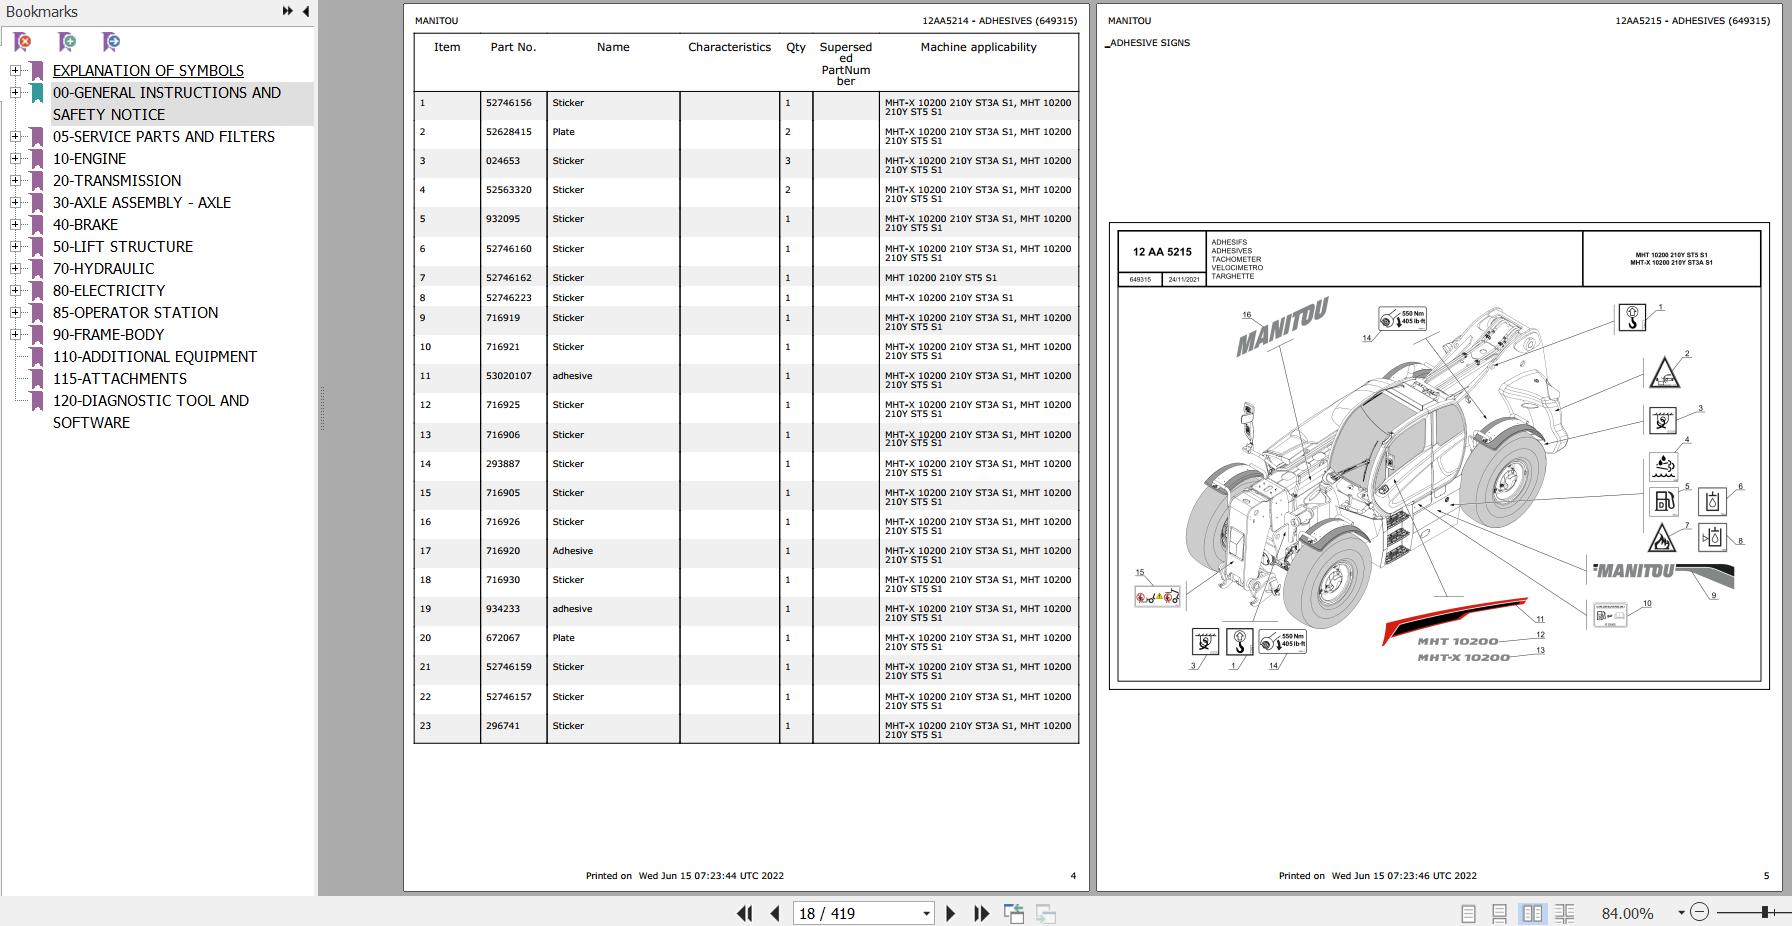Screen dimensions: 1792x926
Task: Open the 85-OPERATOR STATION bookmark
Action: (135, 313)
